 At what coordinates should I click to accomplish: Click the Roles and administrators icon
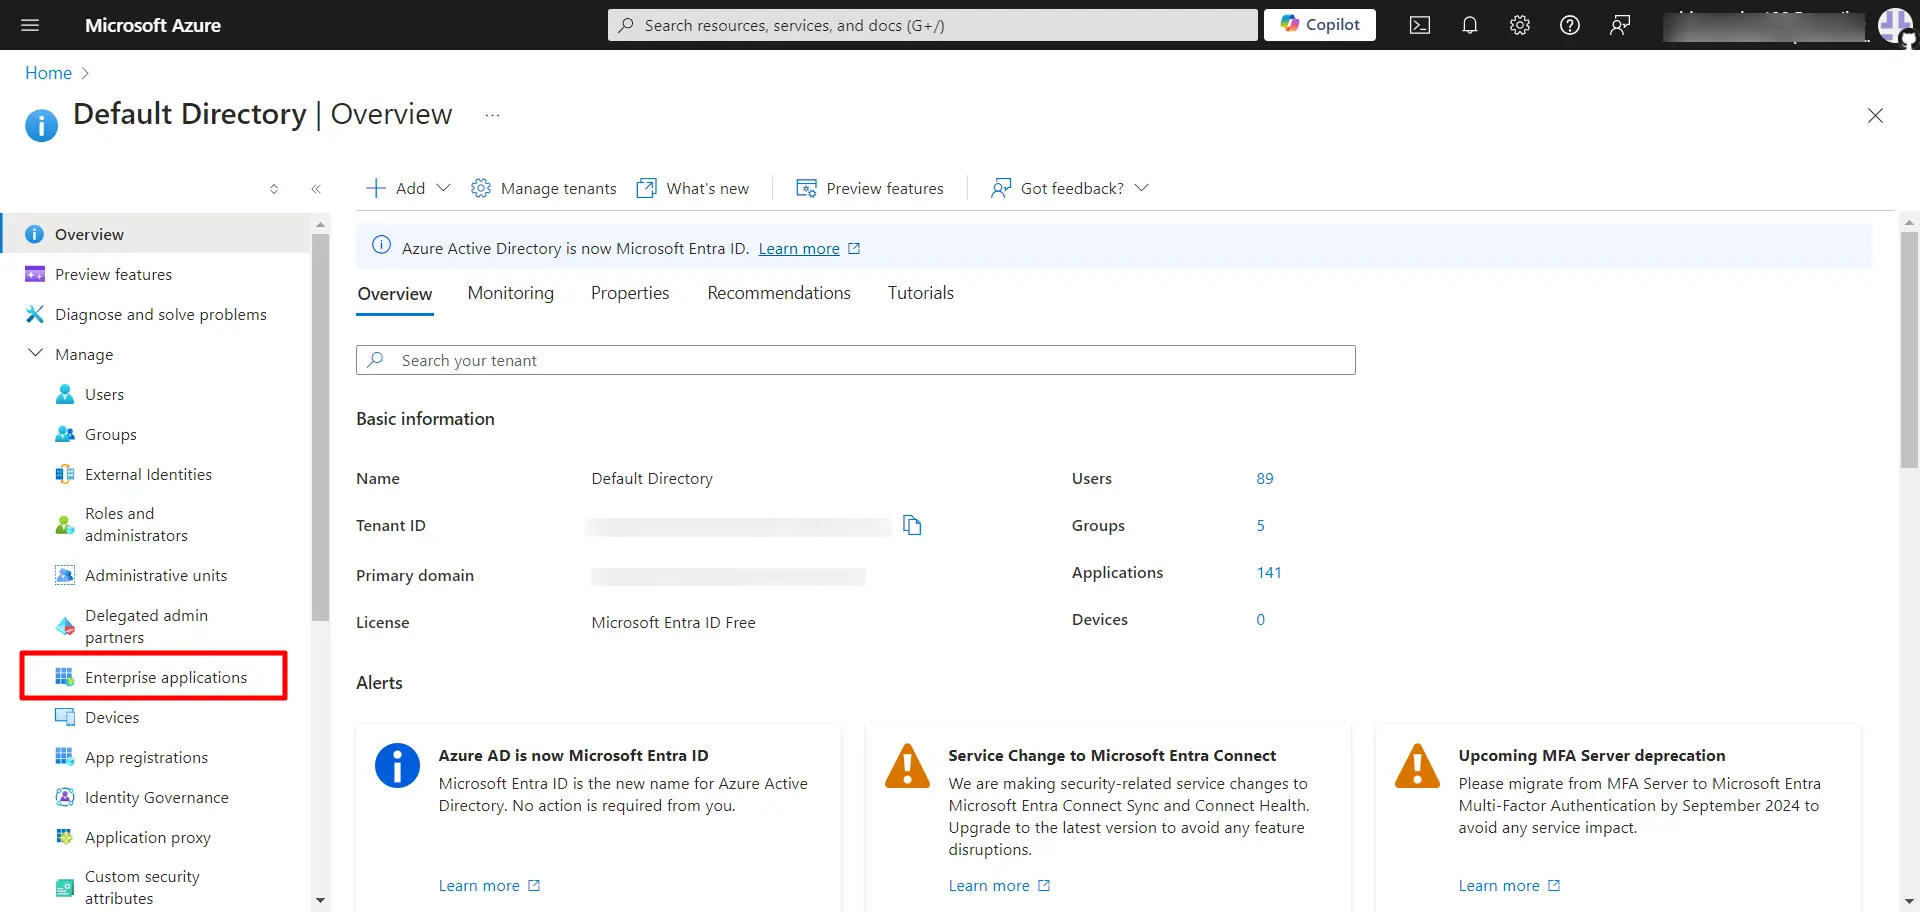tap(65, 525)
